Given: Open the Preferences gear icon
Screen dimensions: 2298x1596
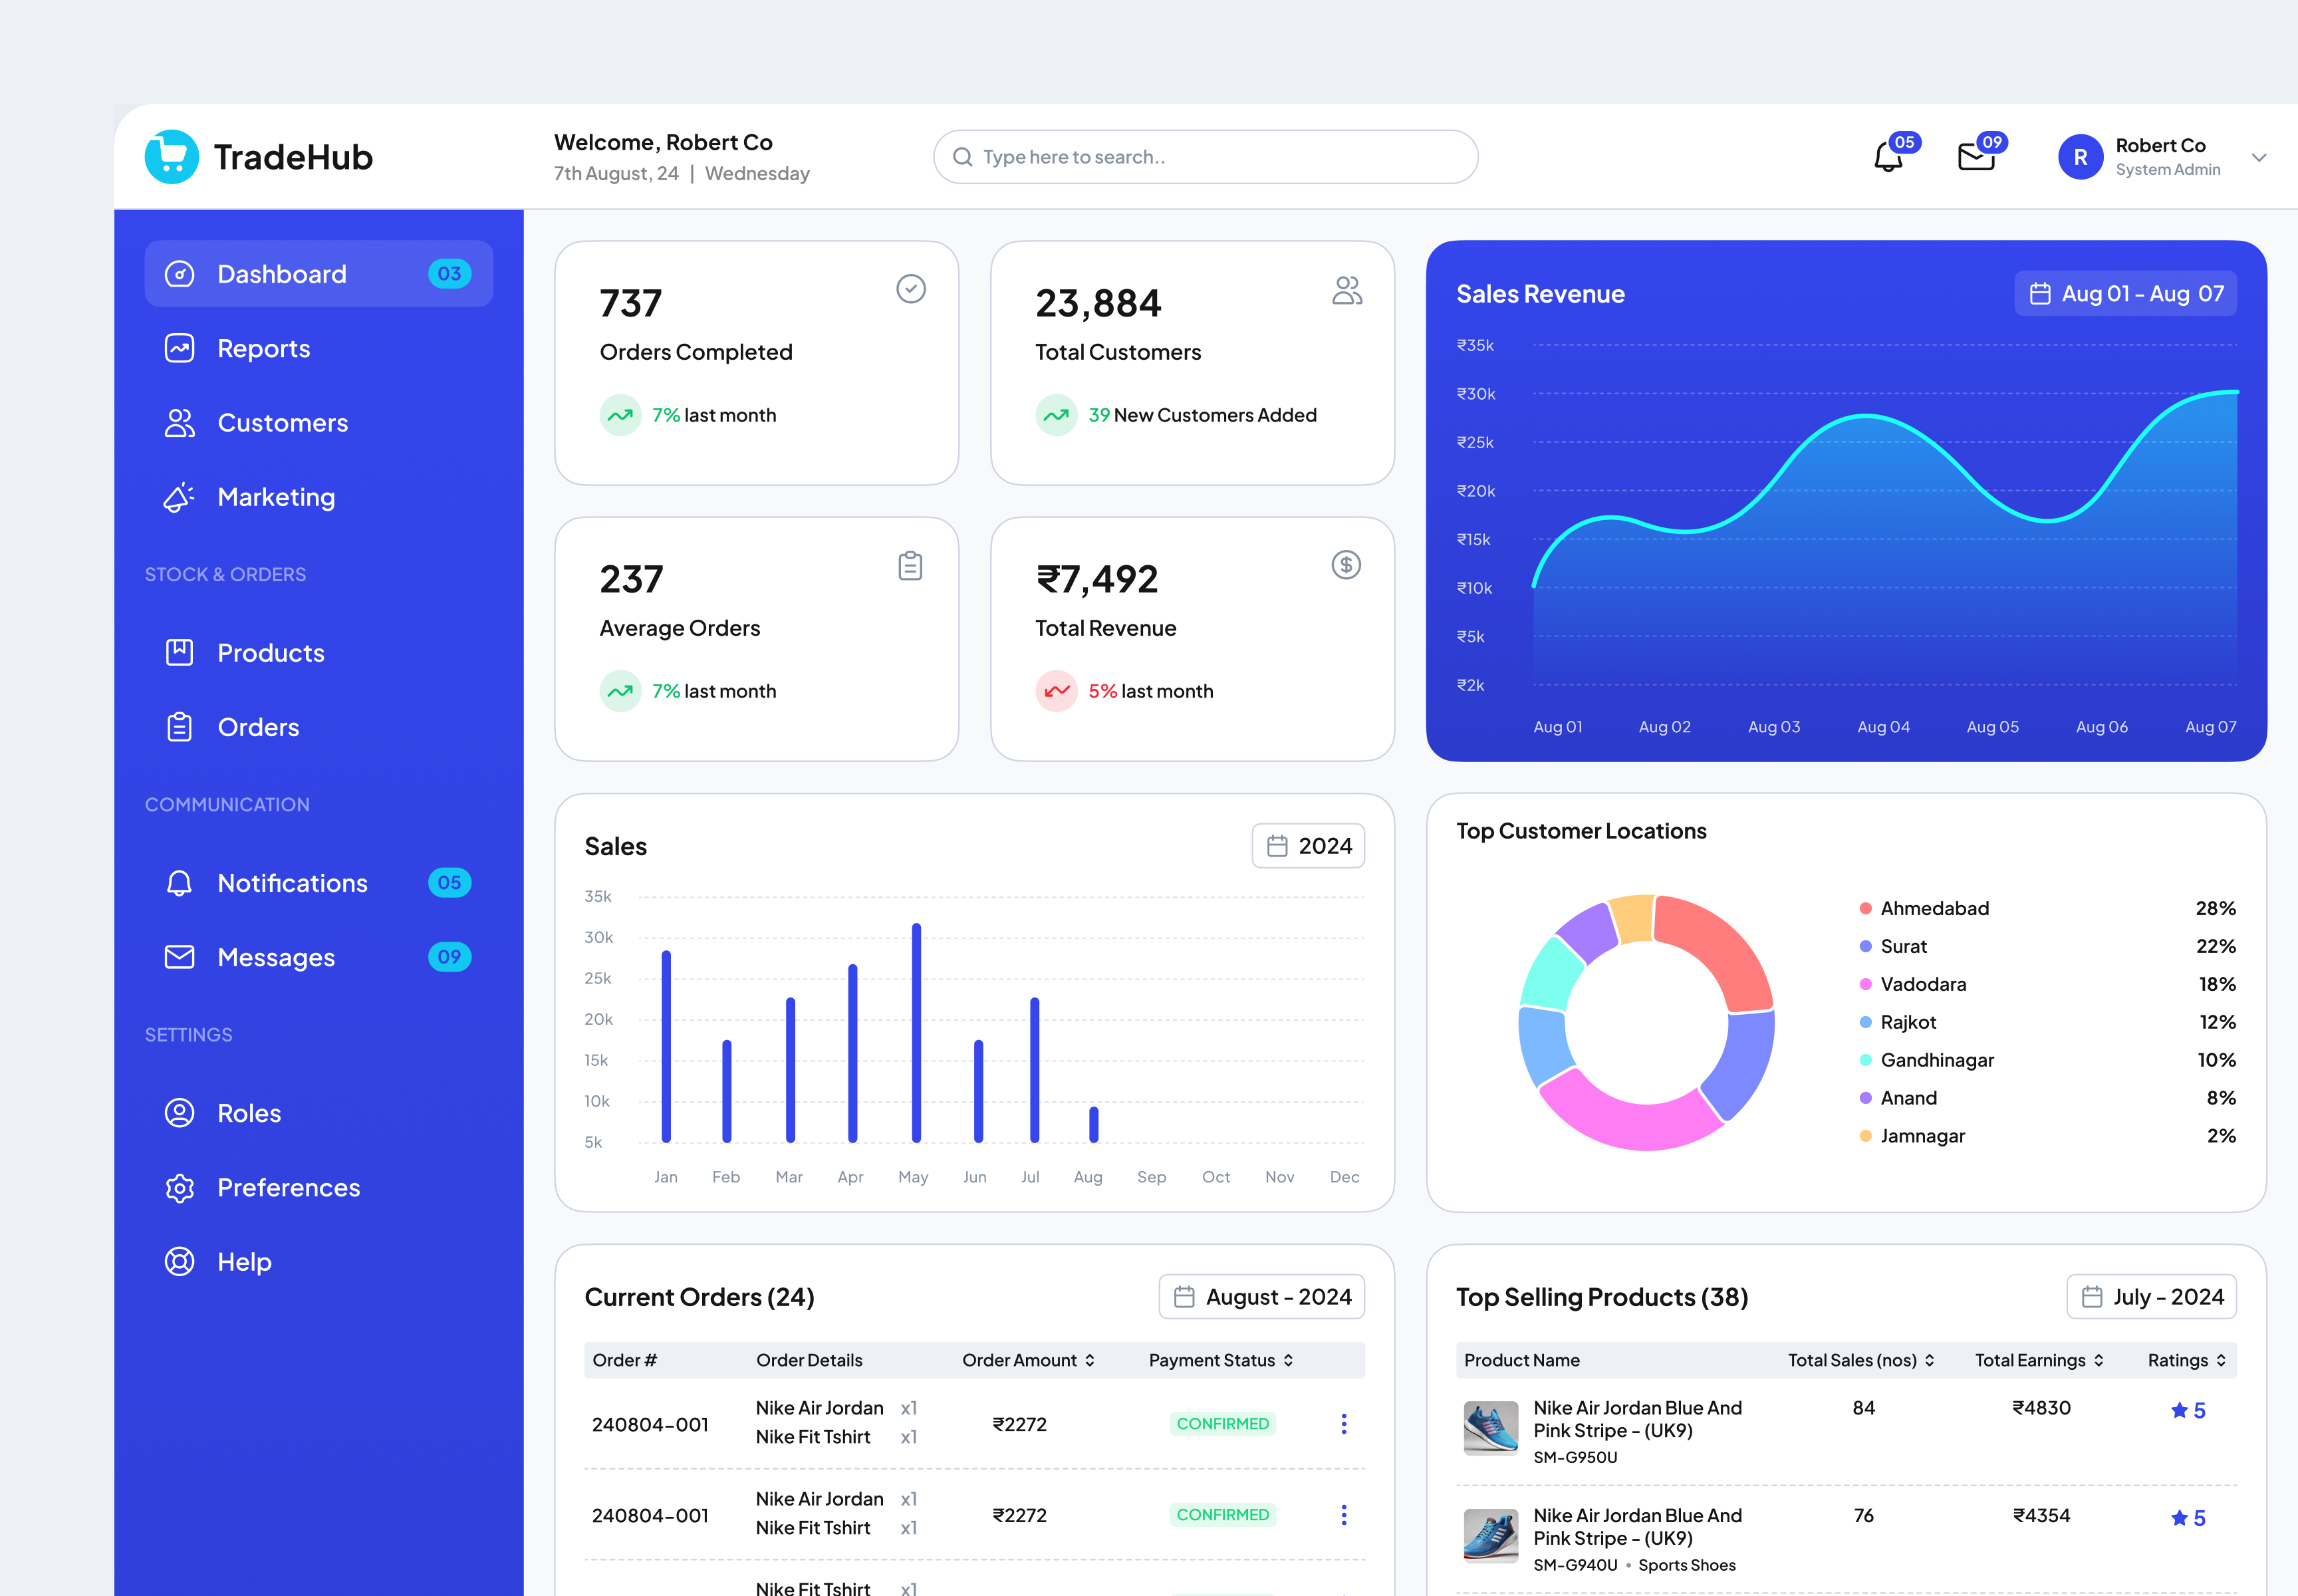Looking at the screenshot, I should point(180,1187).
